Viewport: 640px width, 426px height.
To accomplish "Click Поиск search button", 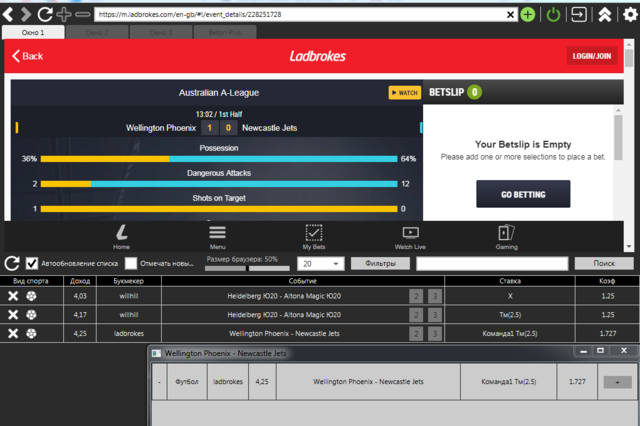I will [604, 263].
